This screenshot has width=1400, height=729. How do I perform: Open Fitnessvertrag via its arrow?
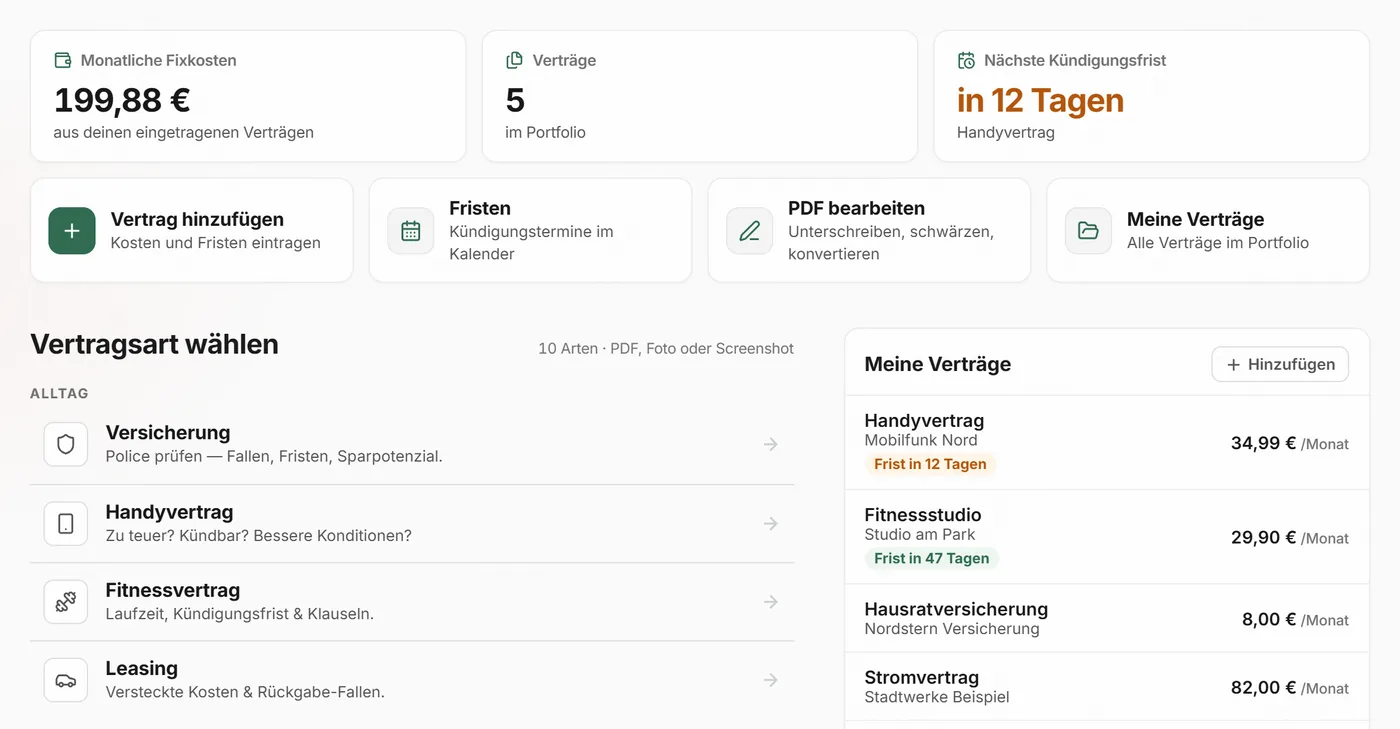tap(771, 602)
